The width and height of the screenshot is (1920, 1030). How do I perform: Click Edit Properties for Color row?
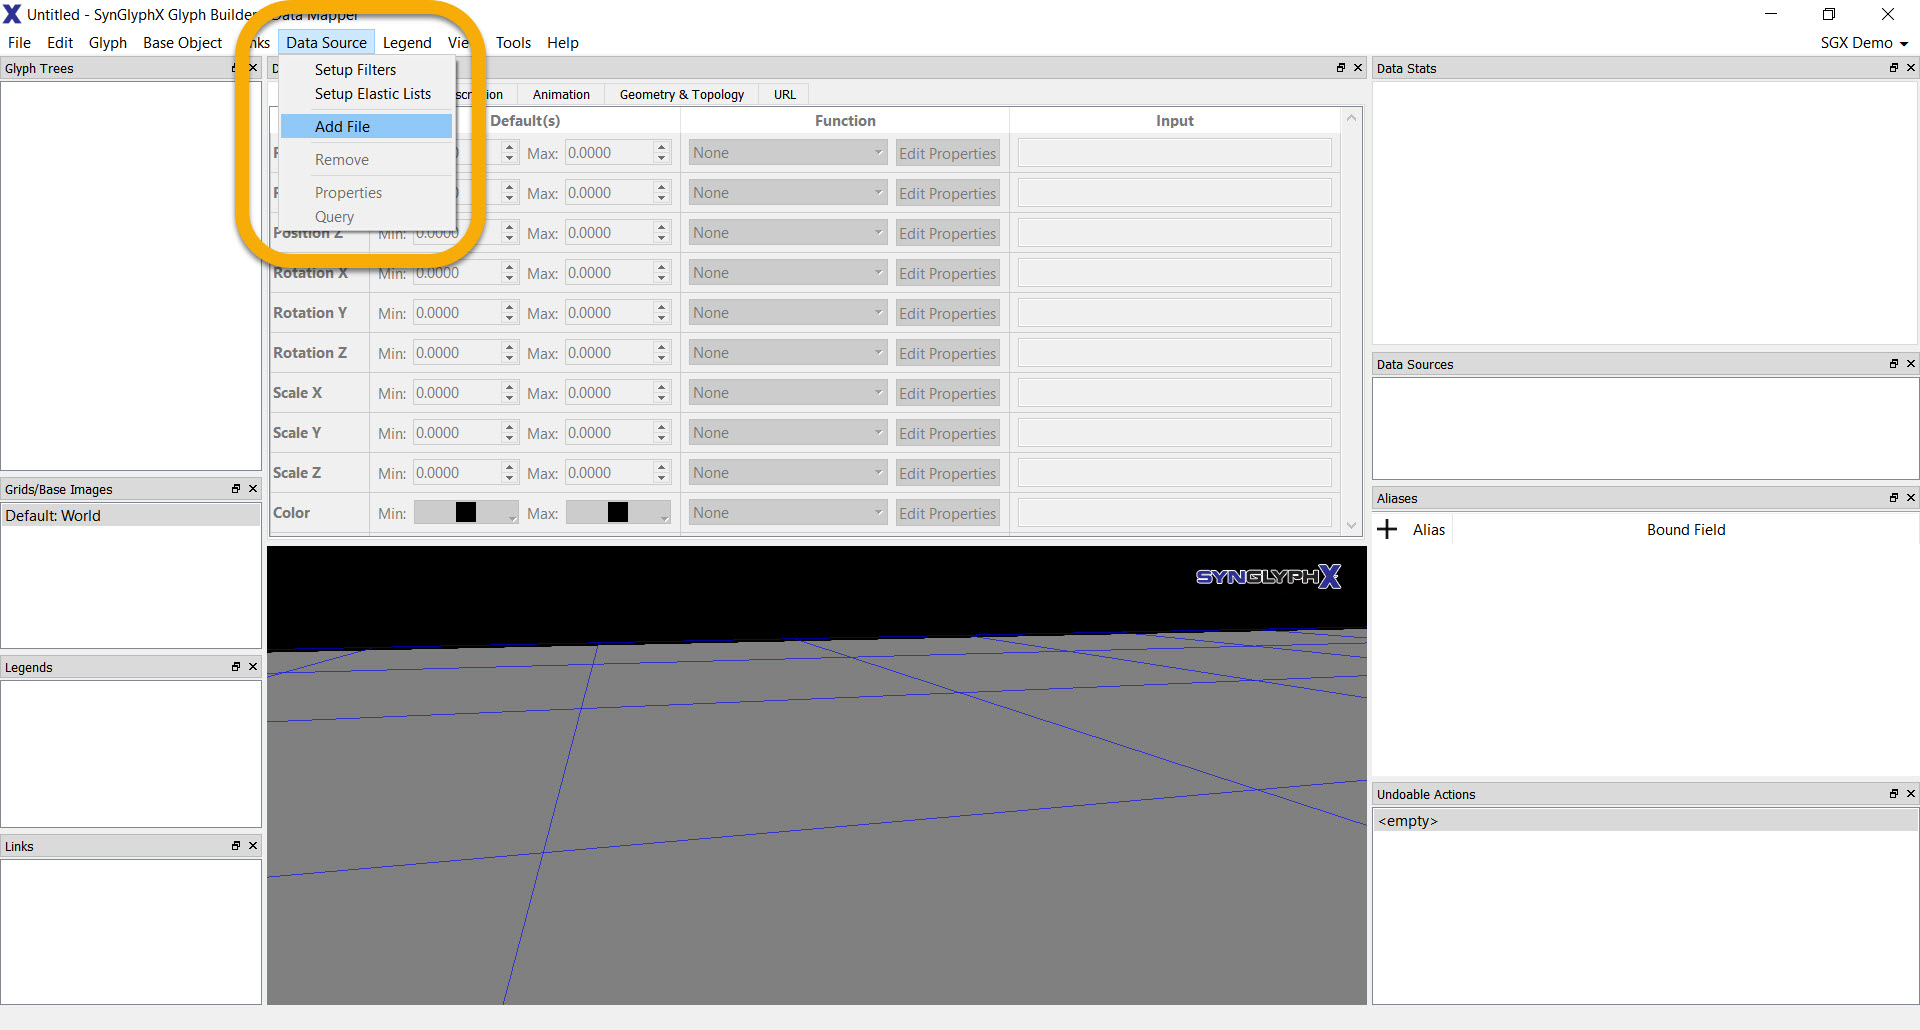point(947,513)
